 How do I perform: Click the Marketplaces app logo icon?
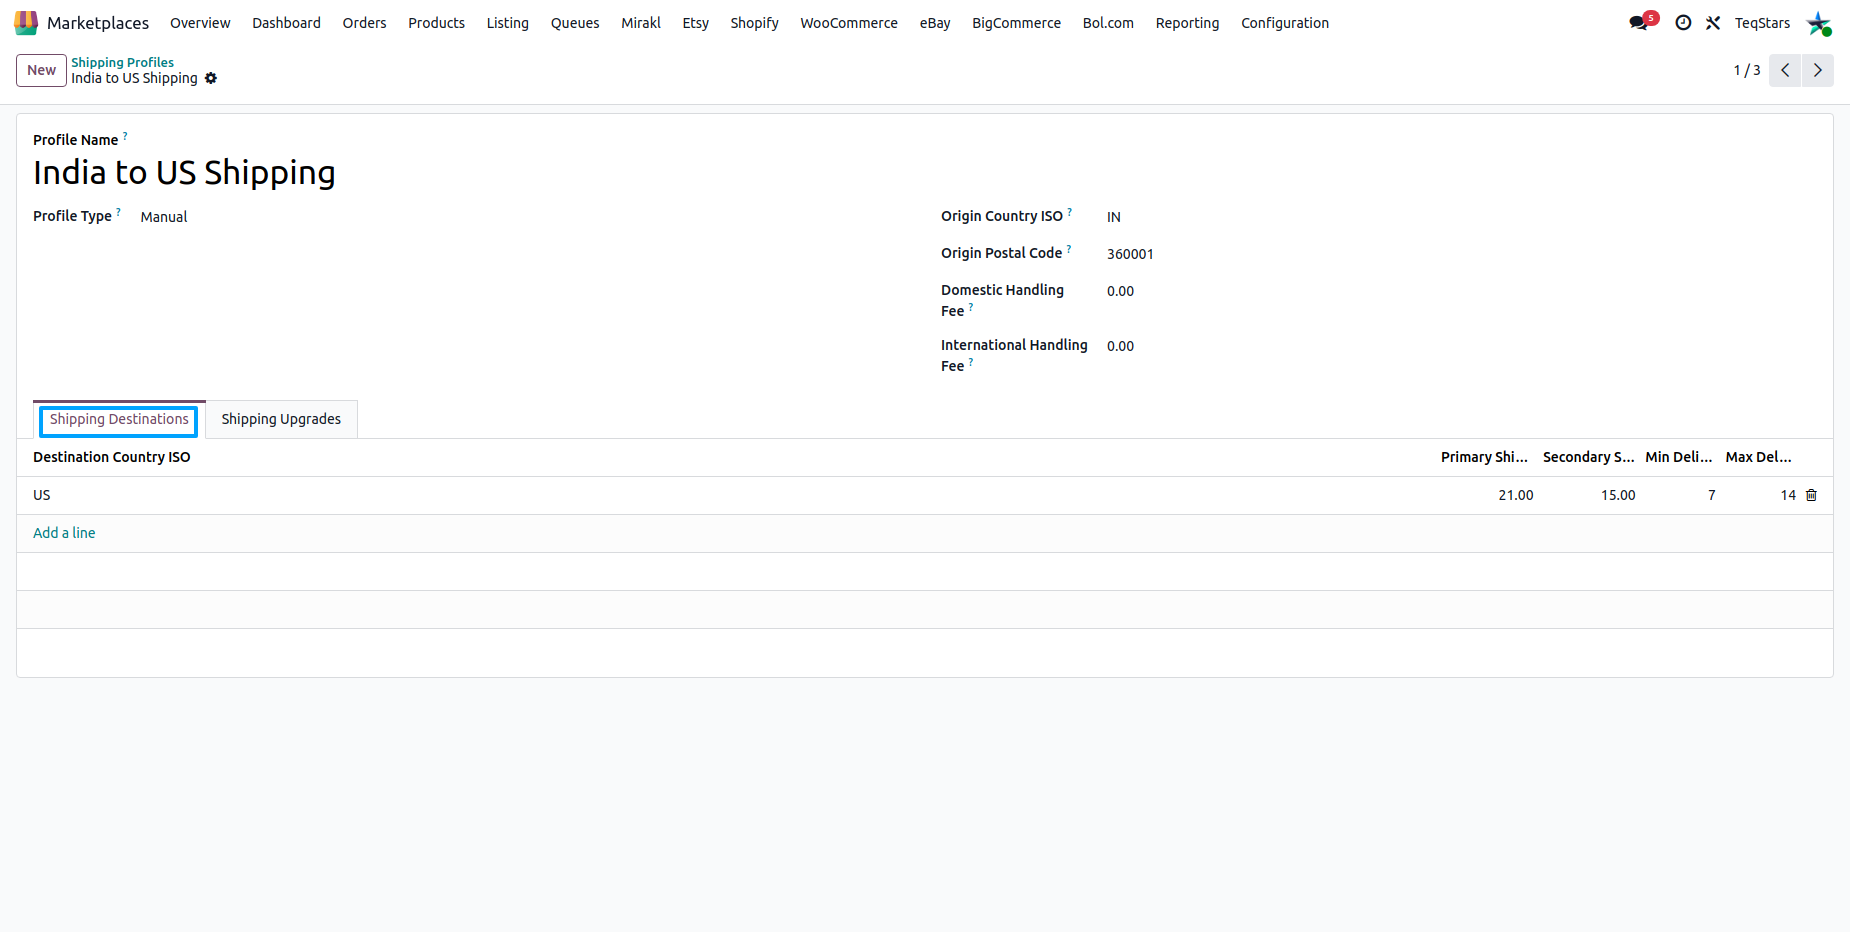pos(26,22)
